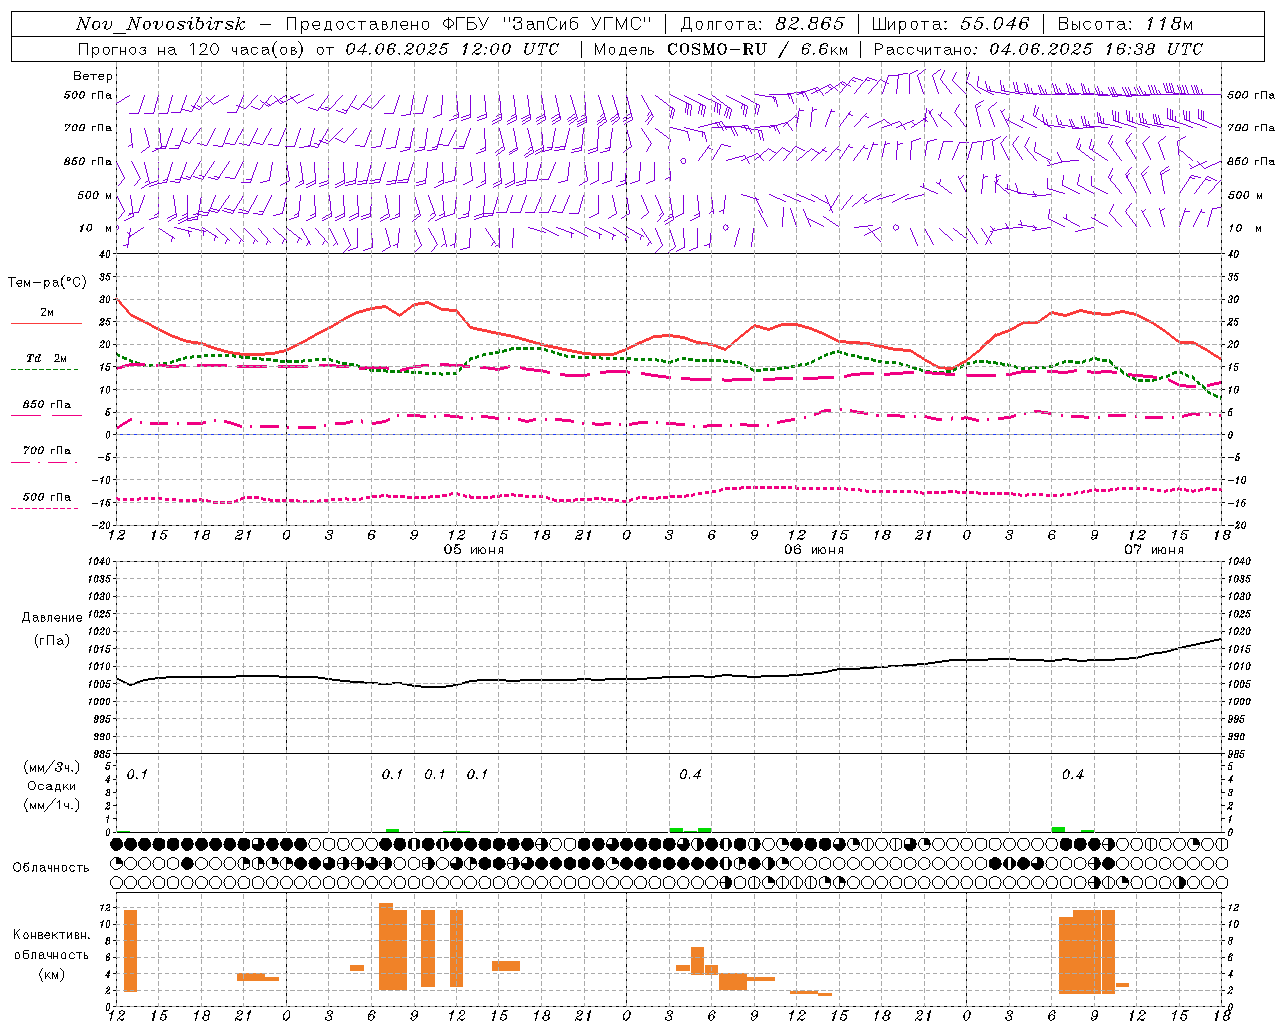This screenshot has height=1024, width=1280.
Task: Click the '06 июня' date label
Action: [x=814, y=549]
